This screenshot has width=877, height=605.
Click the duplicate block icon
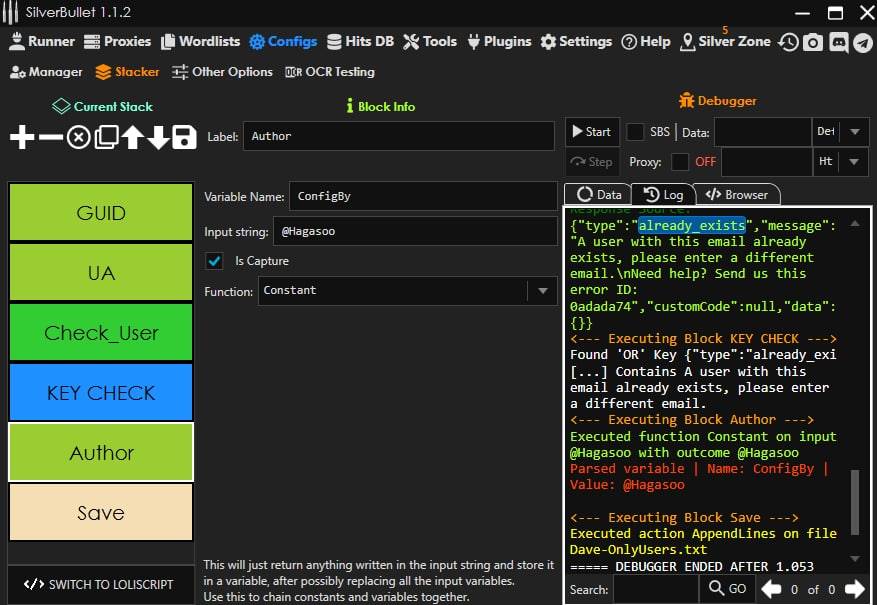coord(106,138)
